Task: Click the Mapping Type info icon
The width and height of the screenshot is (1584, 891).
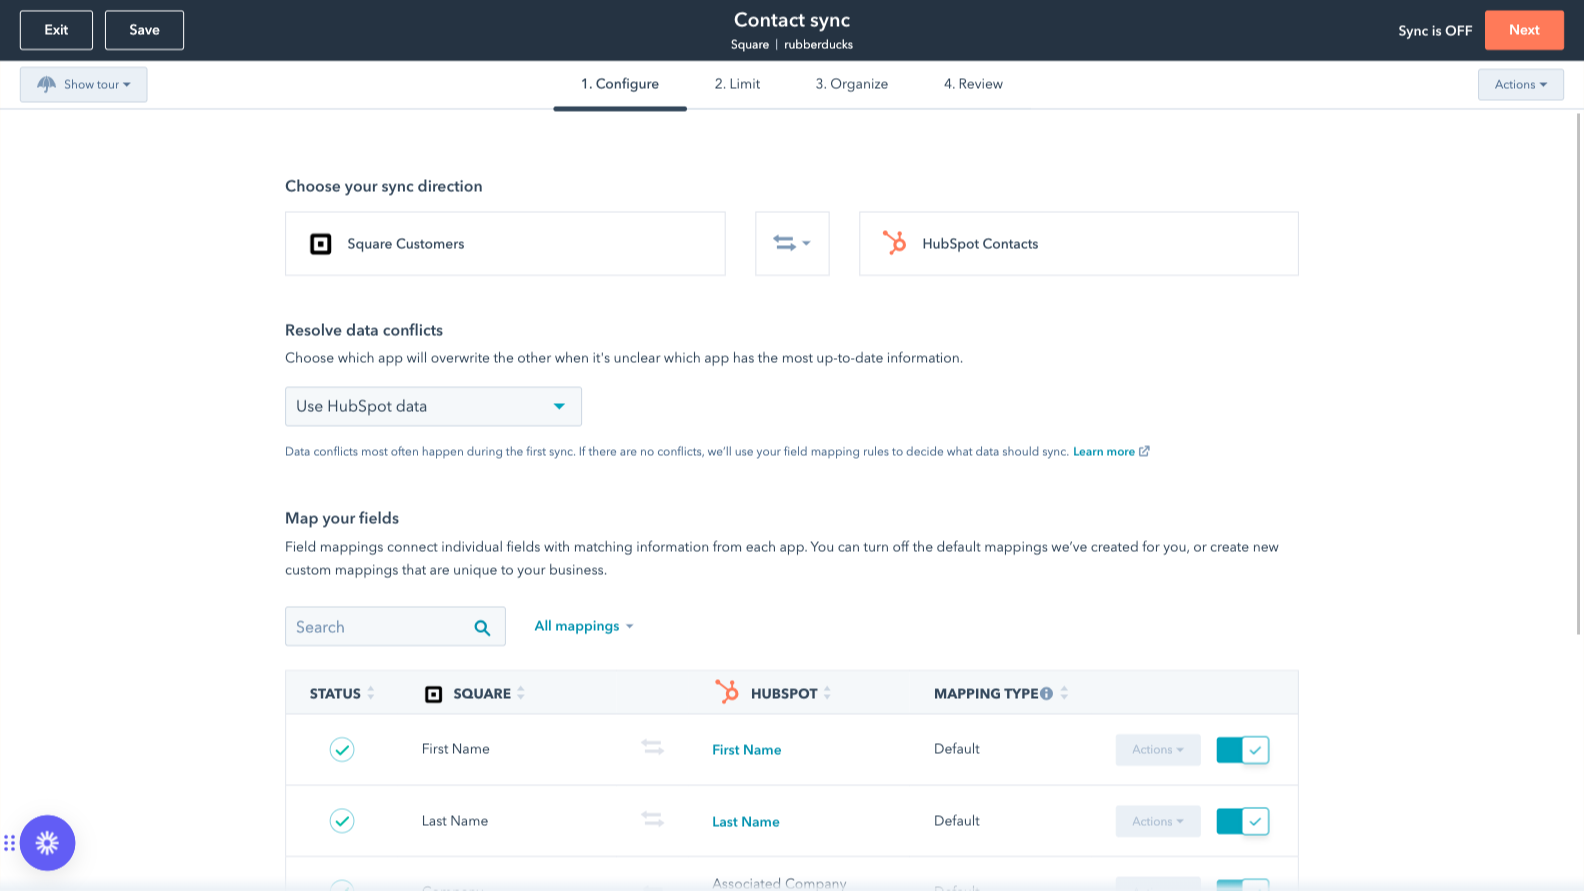Action: (1046, 694)
